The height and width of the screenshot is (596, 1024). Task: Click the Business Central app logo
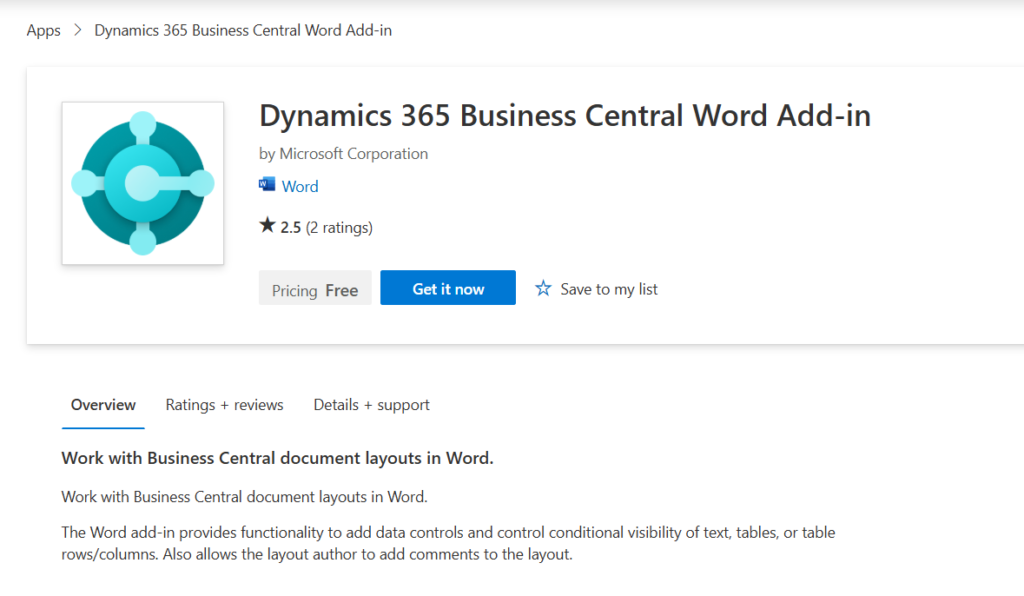pos(143,183)
